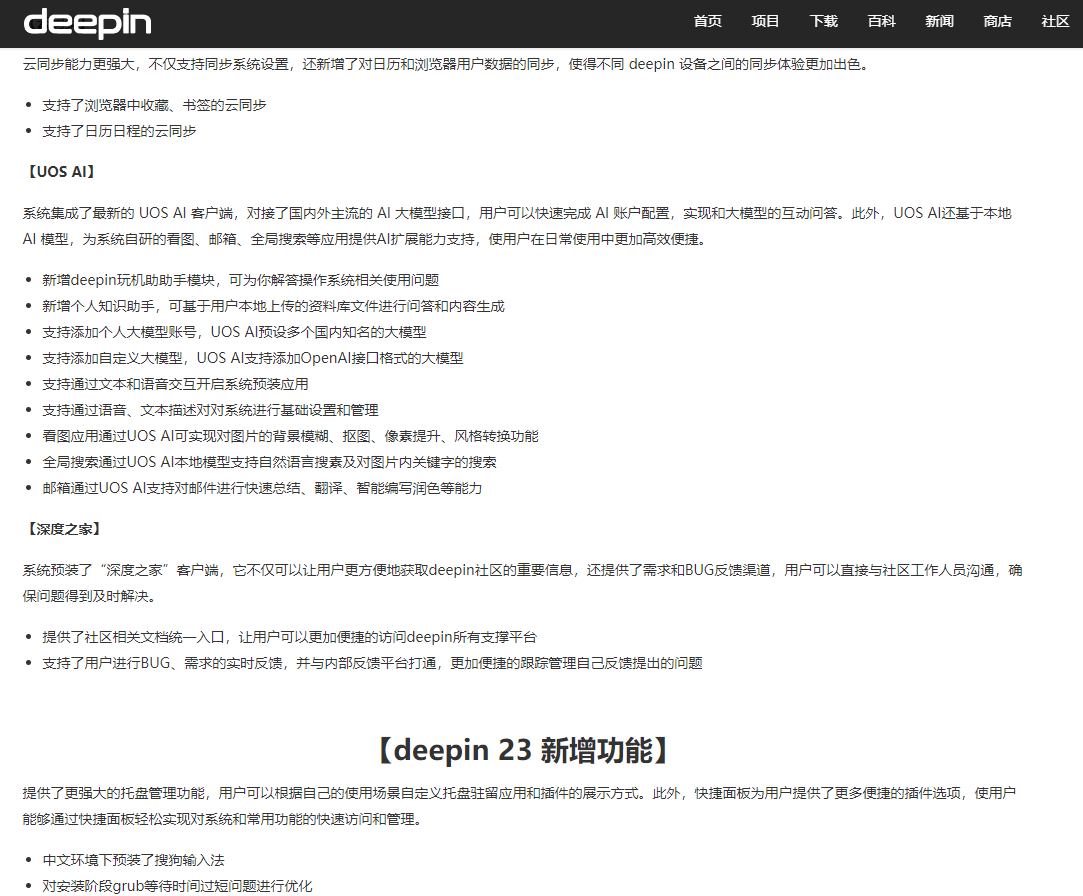This screenshot has height=896, width=1083.
Task: Open the 百科 menu item
Action: [881, 21]
